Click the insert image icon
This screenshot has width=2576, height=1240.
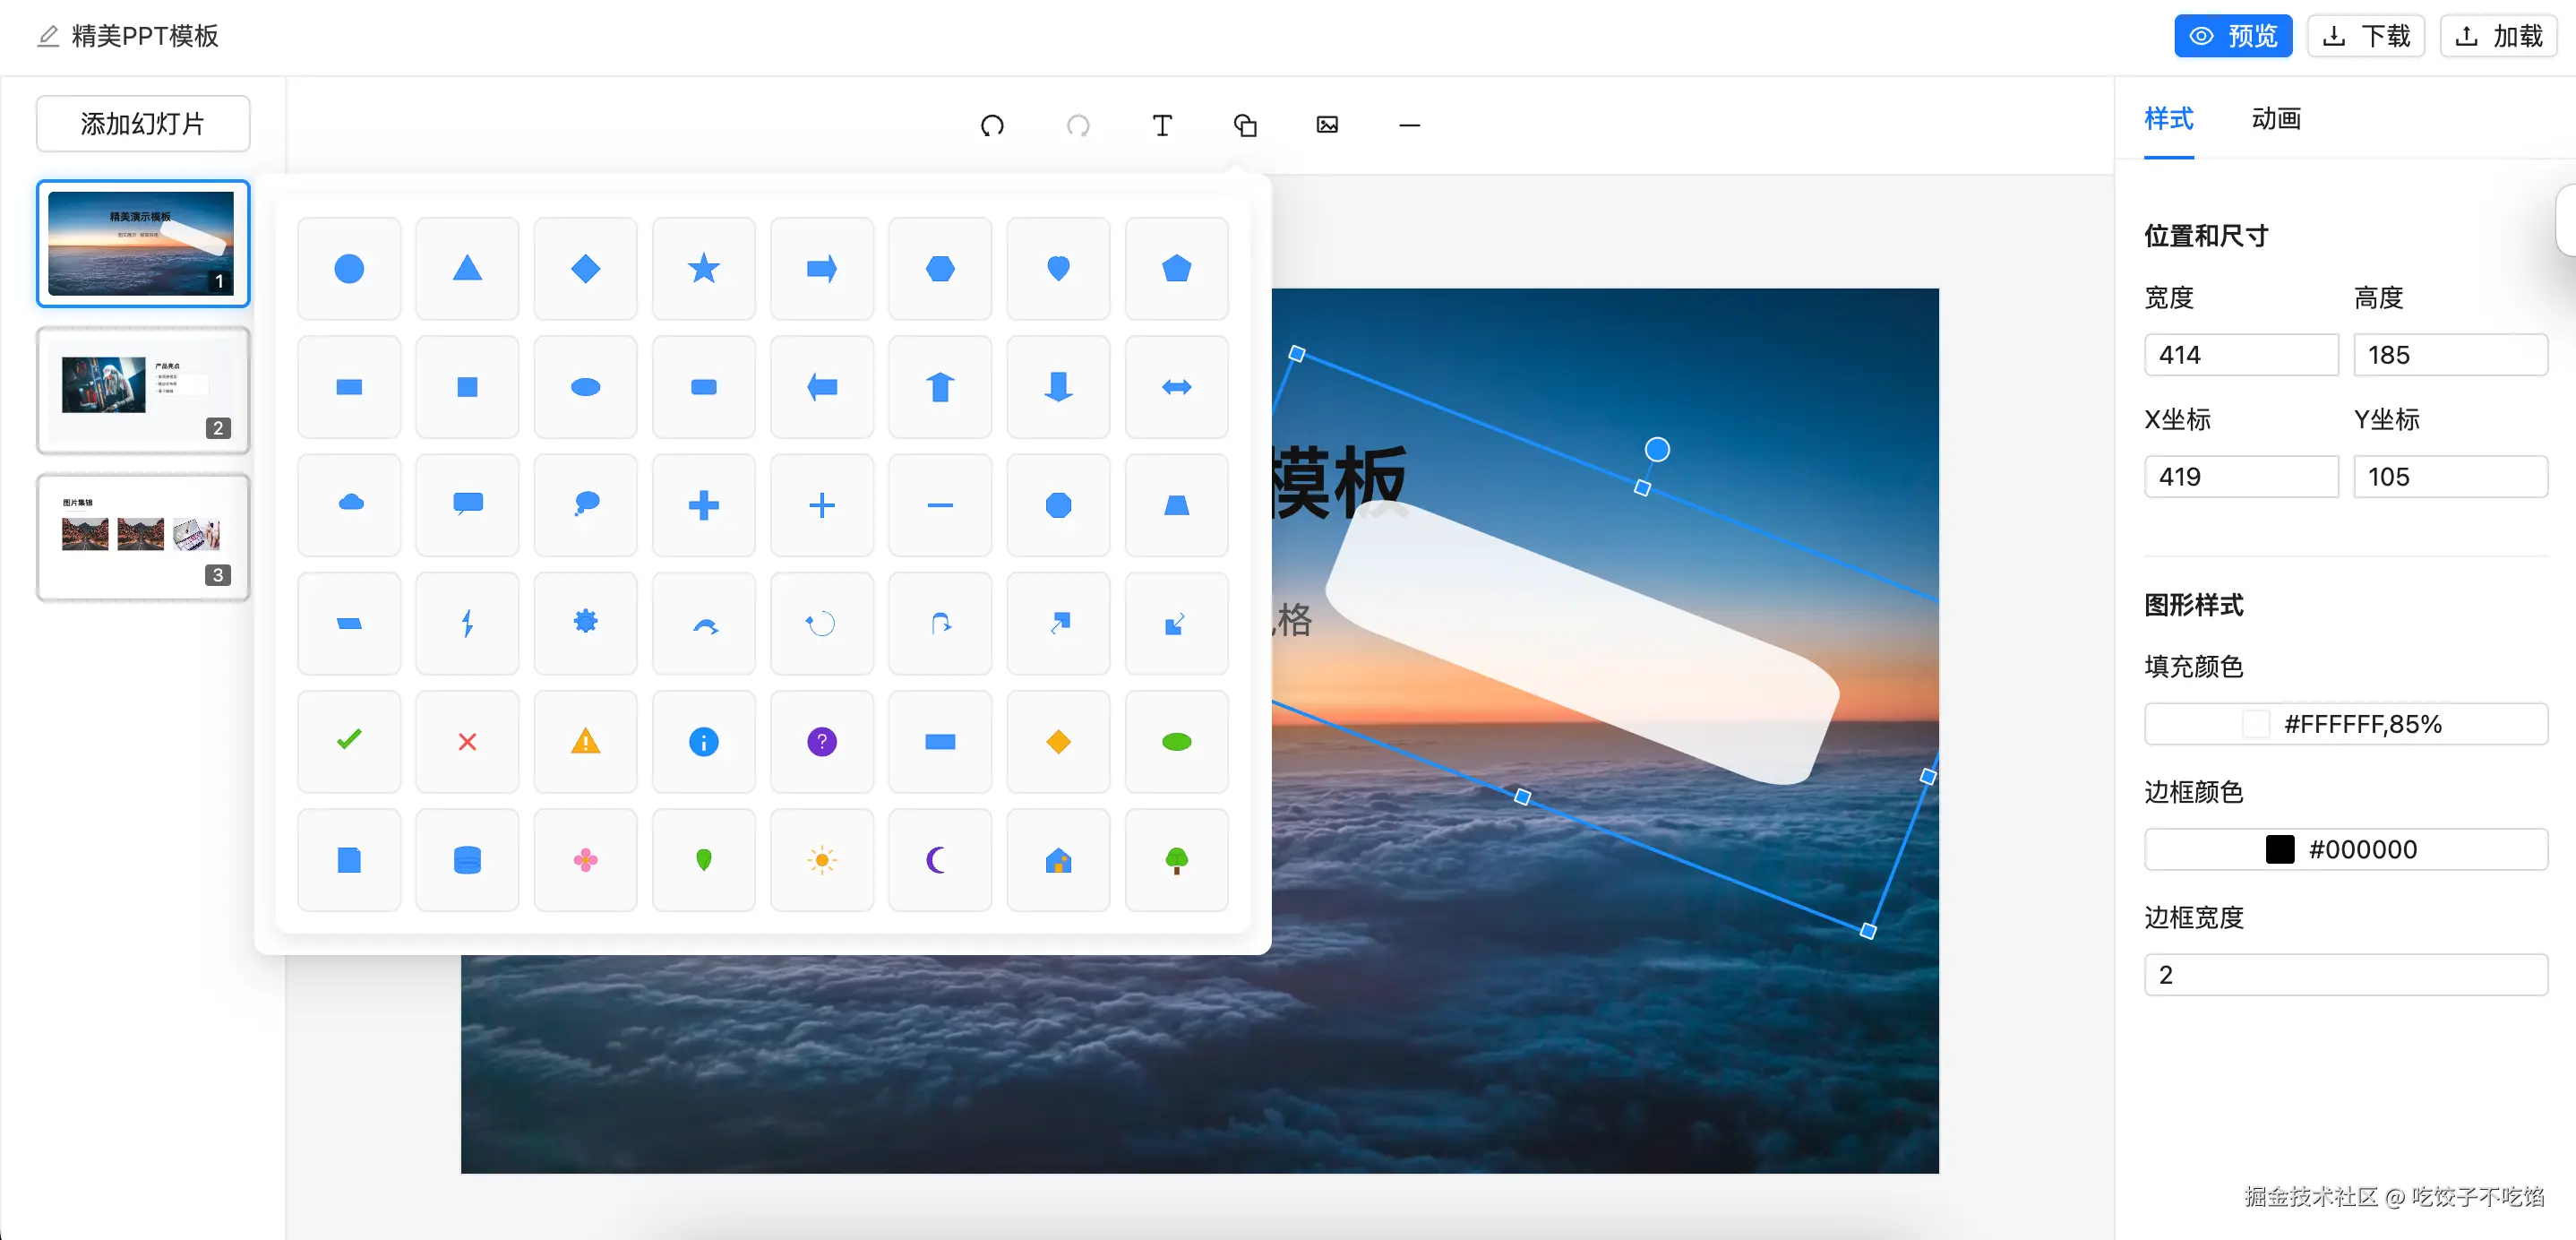(x=1327, y=125)
